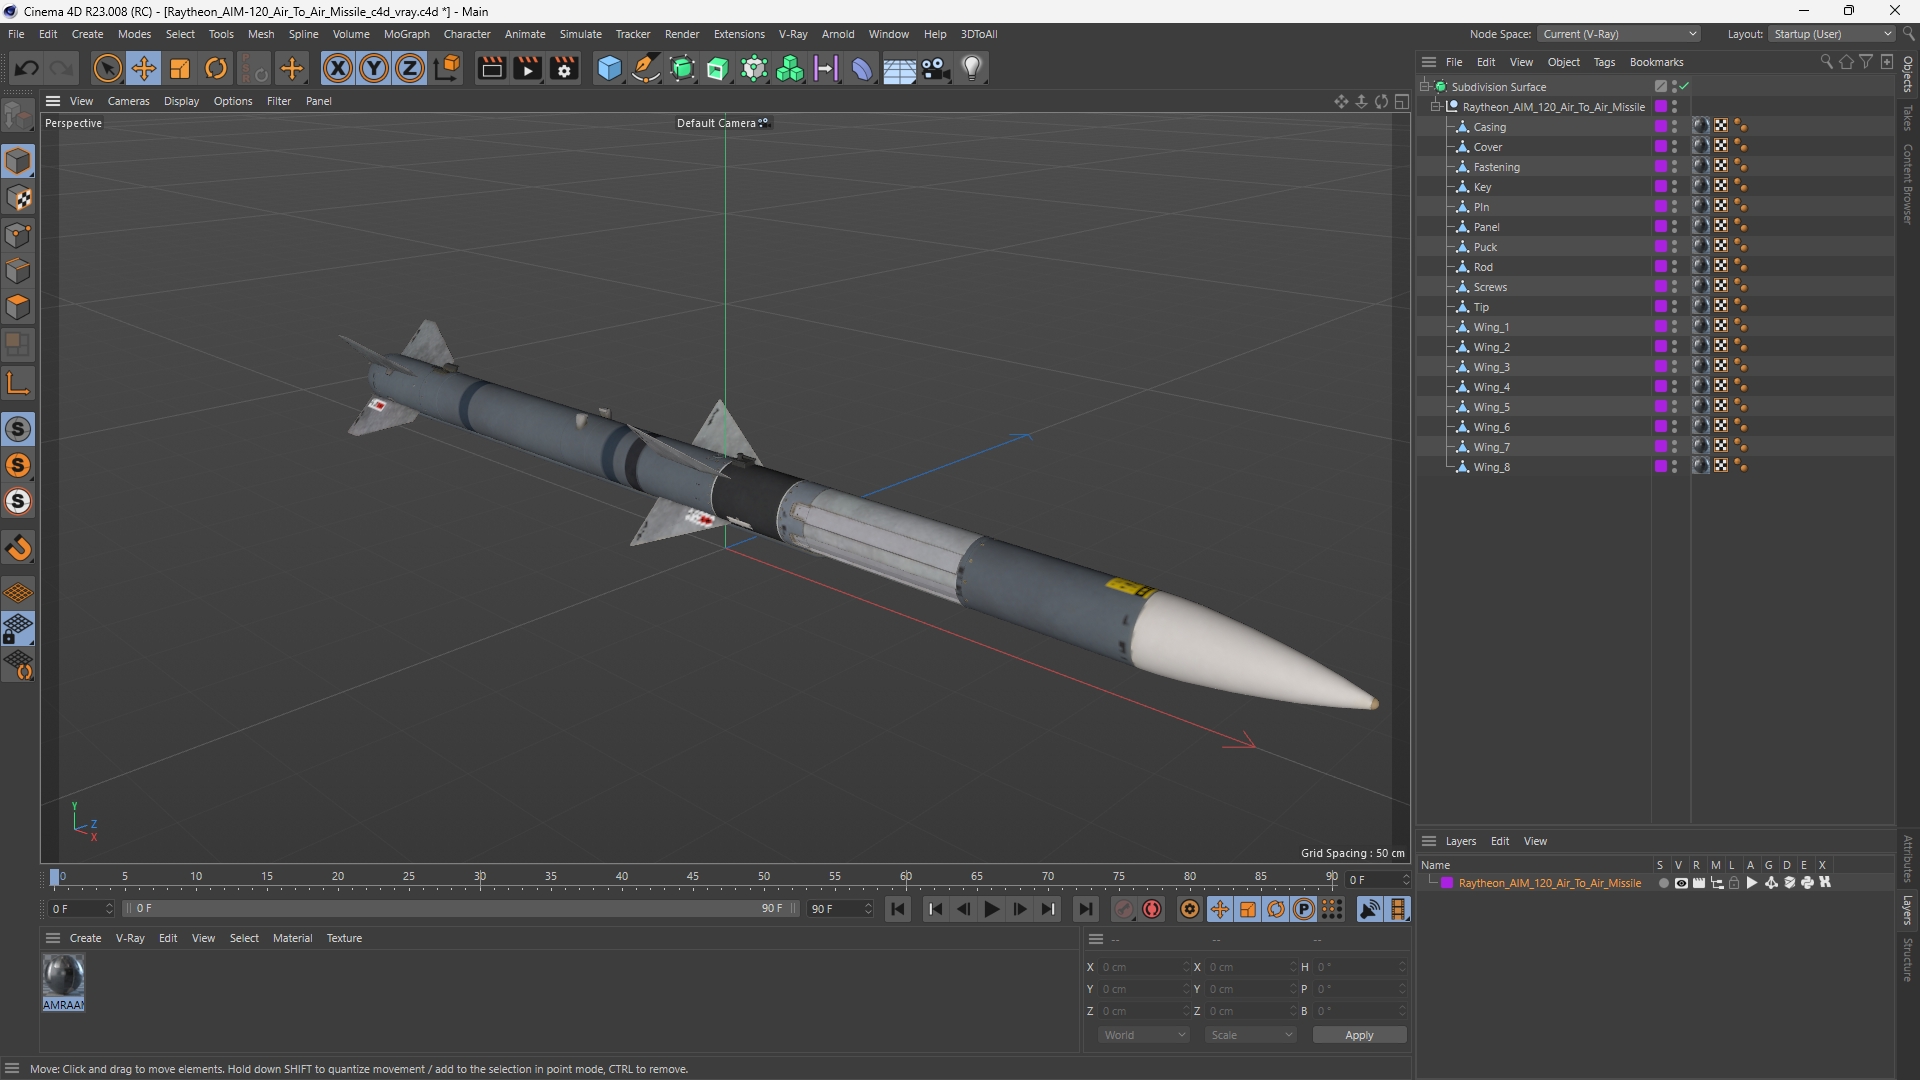Open the viewport Cameras menu
The height and width of the screenshot is (1080, 1920).
coord(128,101)
